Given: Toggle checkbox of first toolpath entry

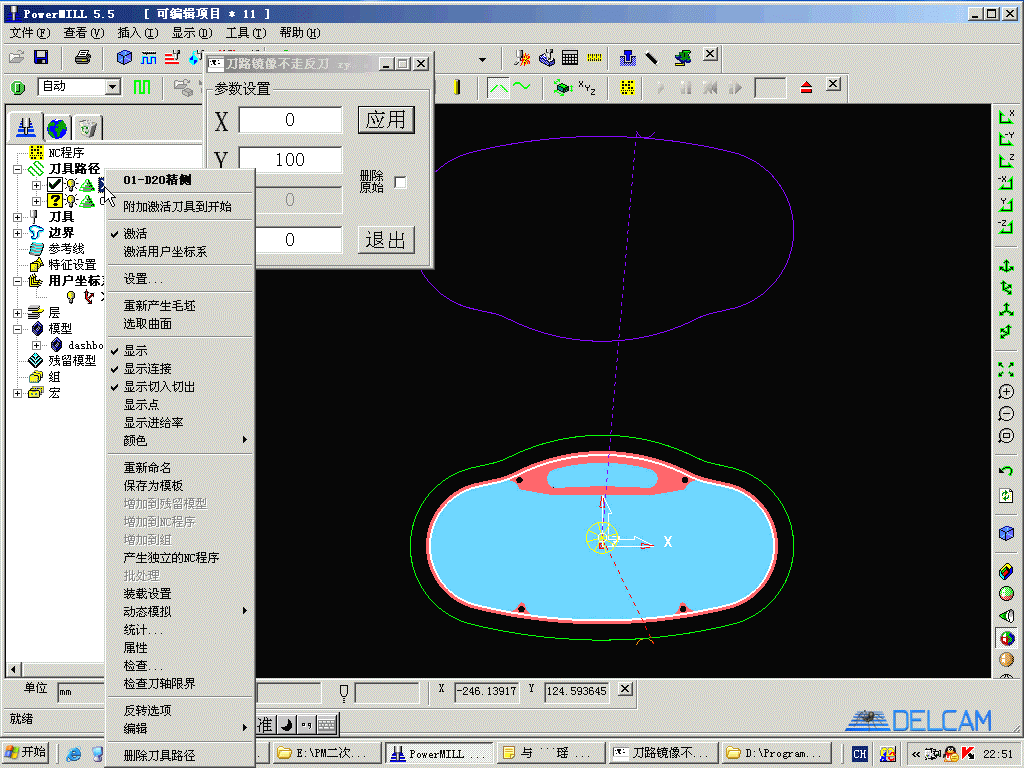Looking at the screenshot, I should (55, 185).
